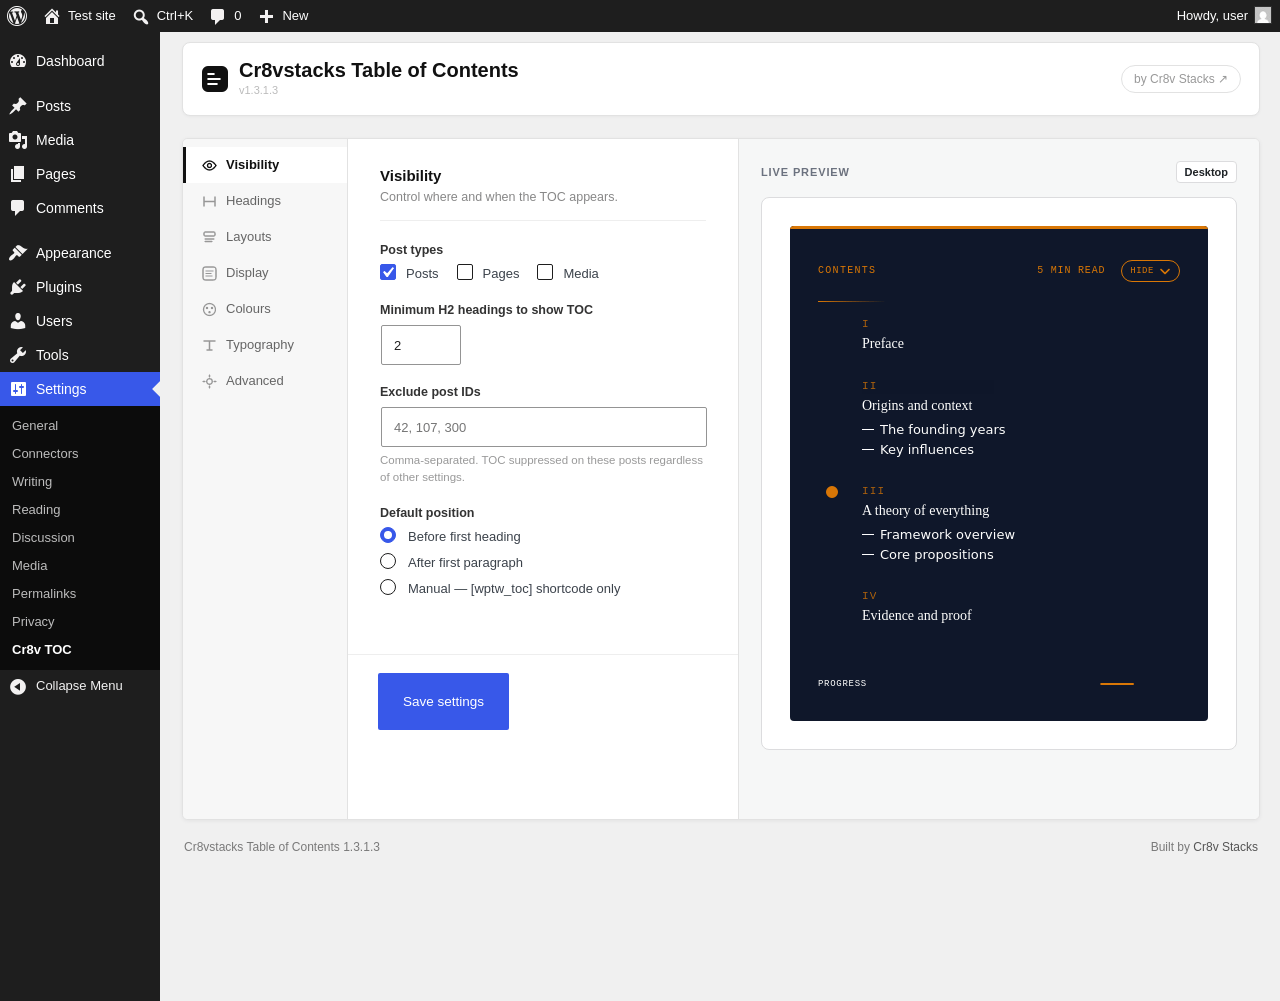Open the by Cr8v Stacks link
This screenshot has height=1001, width=1280.
tap(1180, 79)
